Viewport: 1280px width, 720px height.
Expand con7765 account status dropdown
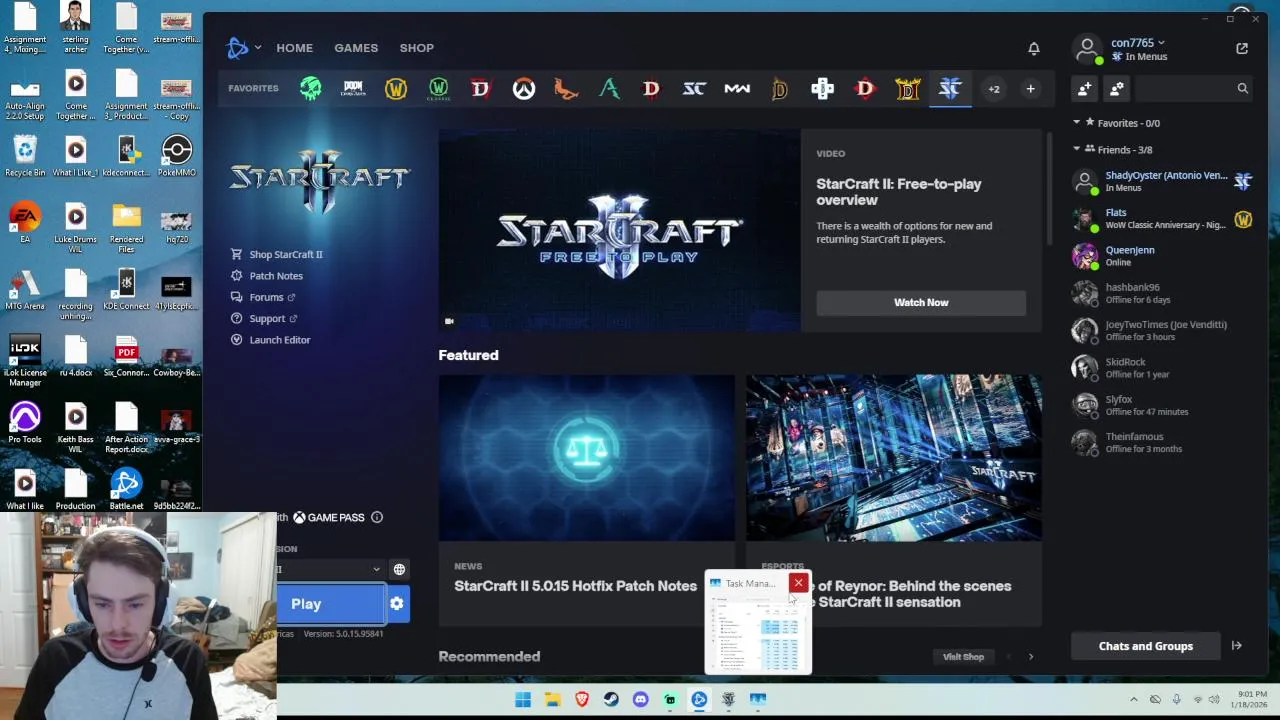pos(1138,43)
